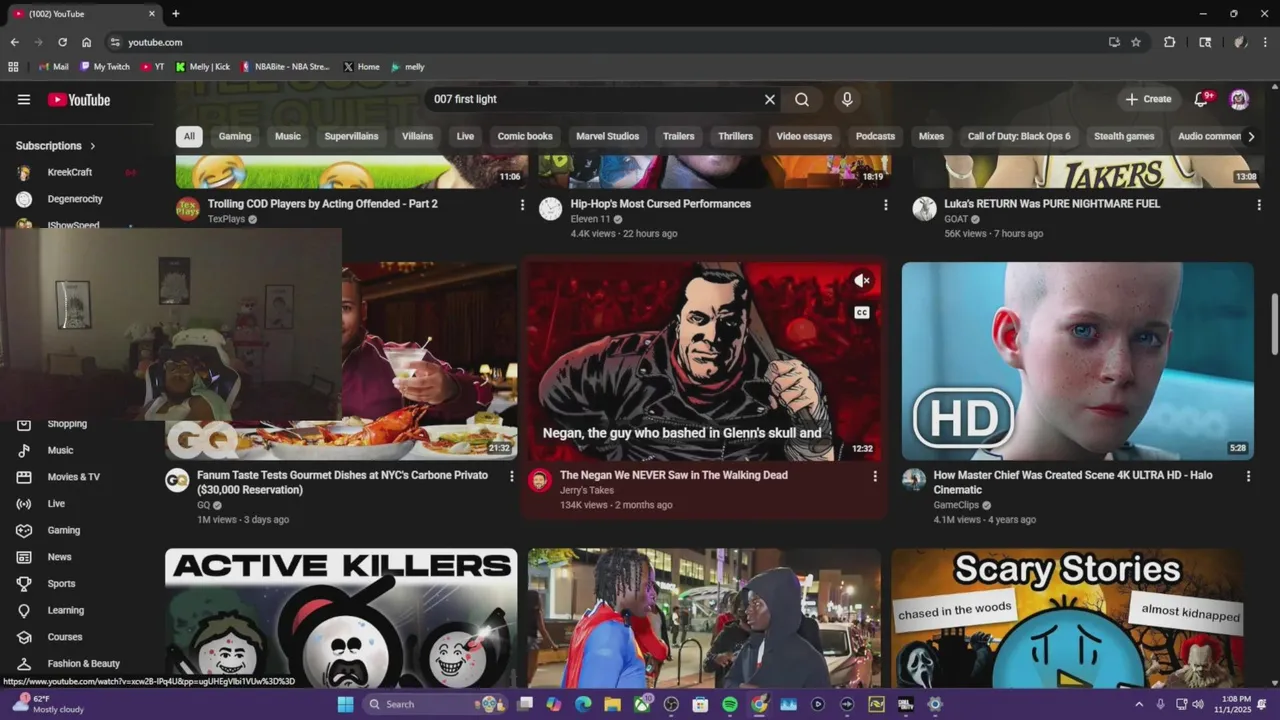Focus the Chrome address bar
The height and width of the screenshot is (720, 1280).
[x=600, y=42]
